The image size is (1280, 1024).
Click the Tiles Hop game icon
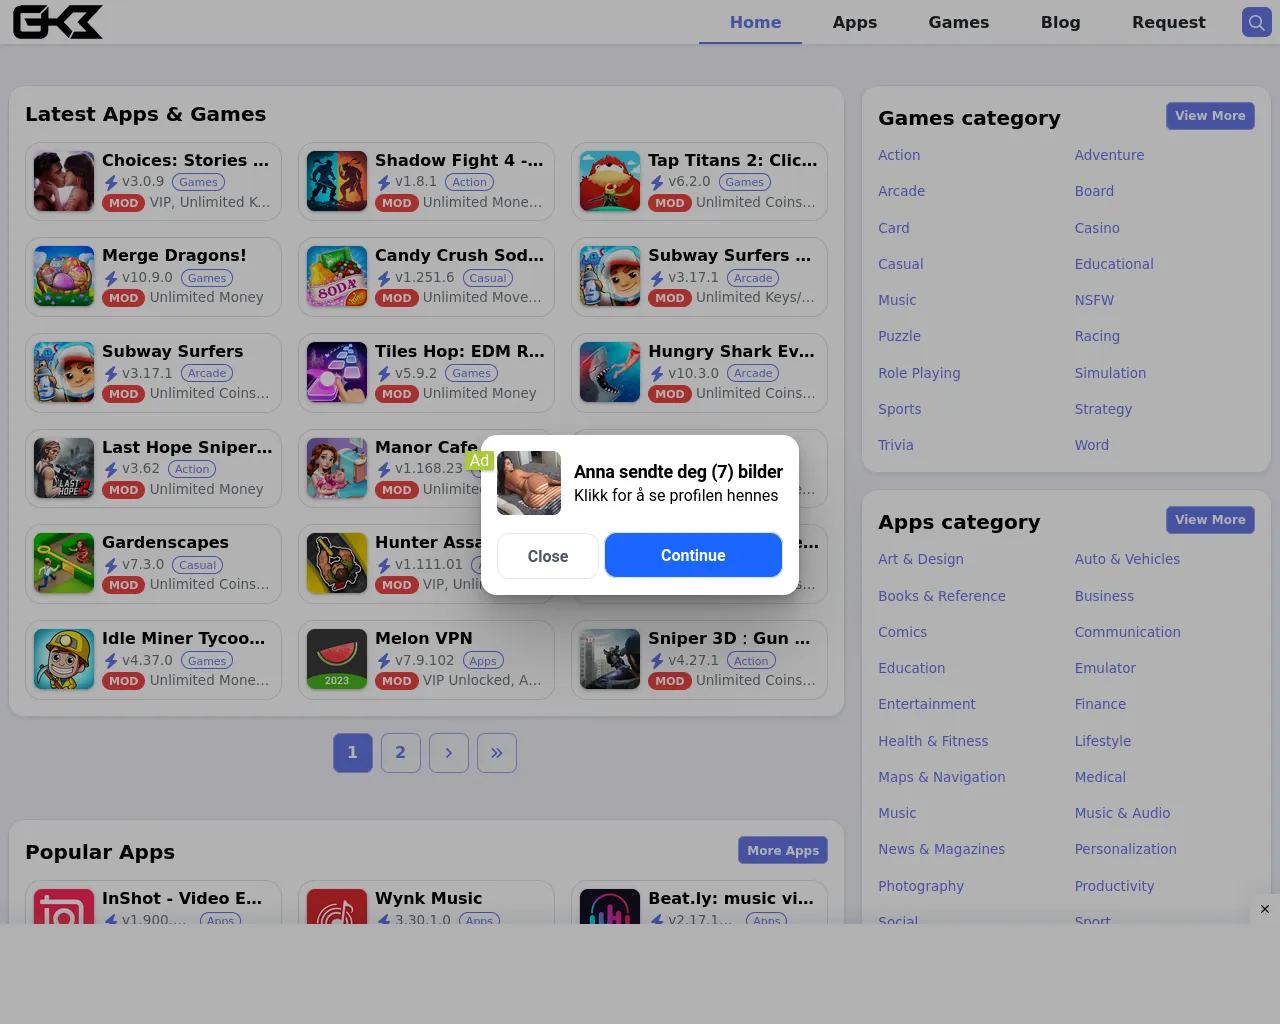[x=337, y=372]
